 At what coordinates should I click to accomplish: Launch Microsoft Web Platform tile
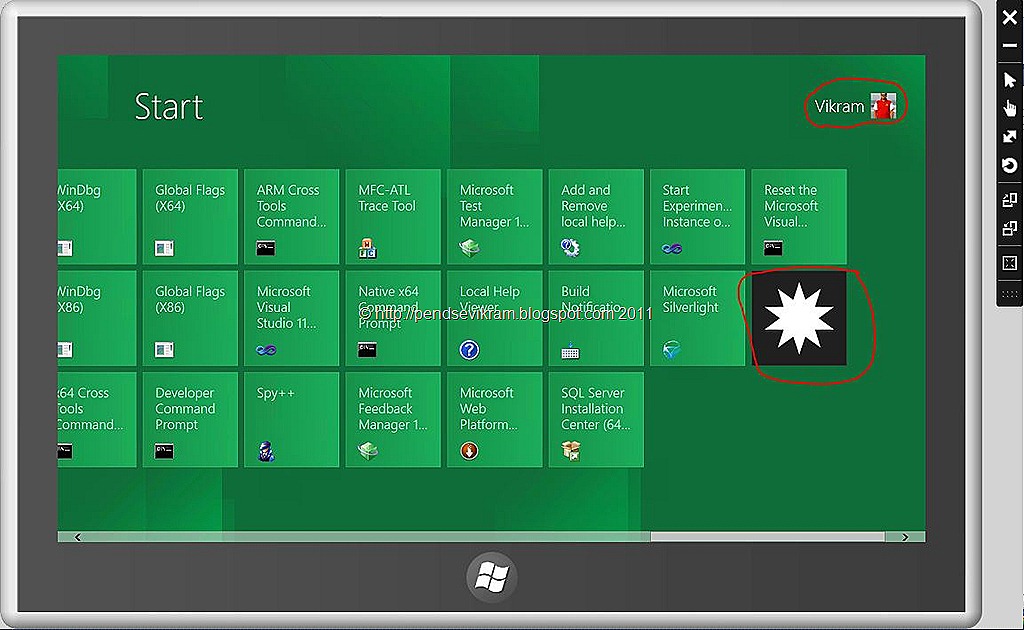point(494,420)
